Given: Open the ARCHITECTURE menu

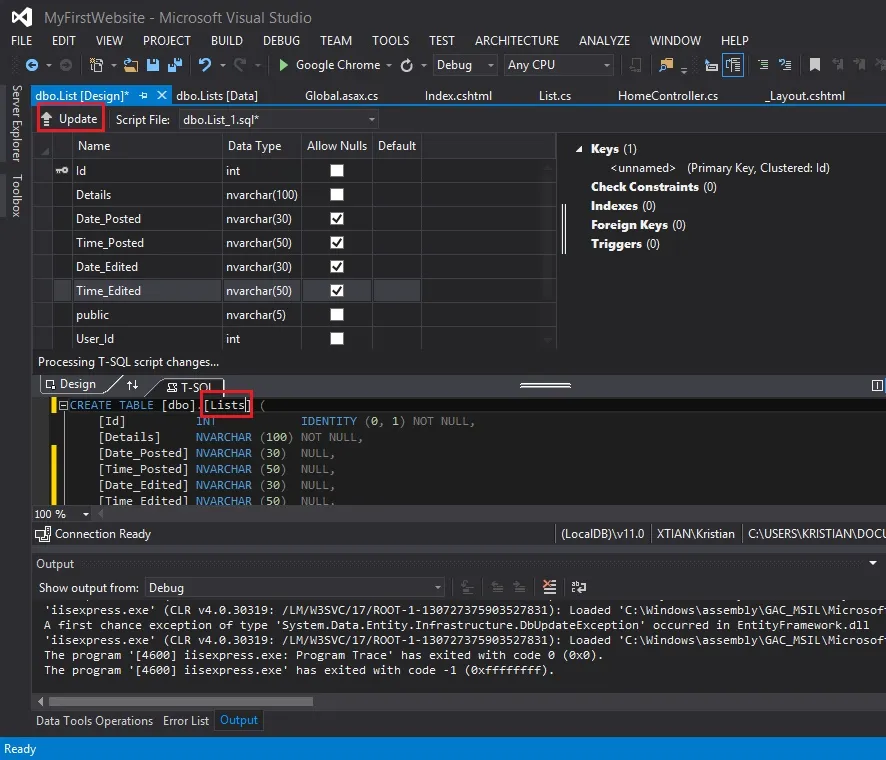Looking at the screenshot, I should tap(516, 41).
